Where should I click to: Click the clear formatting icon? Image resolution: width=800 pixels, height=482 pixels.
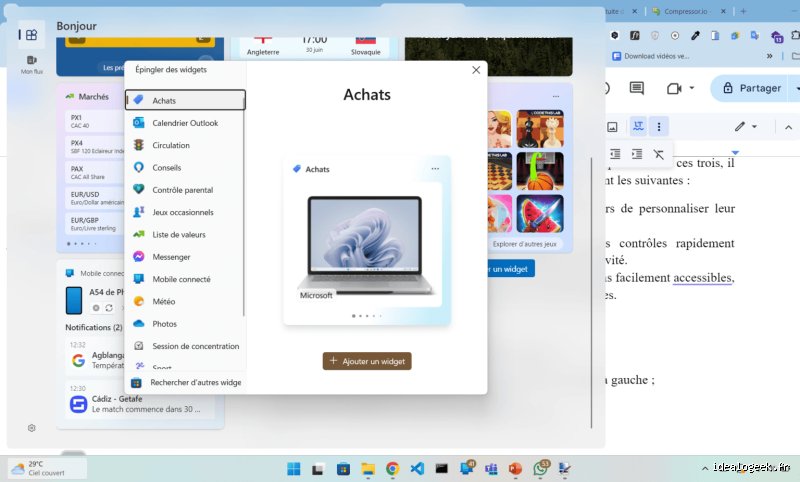tap(659, 154)
